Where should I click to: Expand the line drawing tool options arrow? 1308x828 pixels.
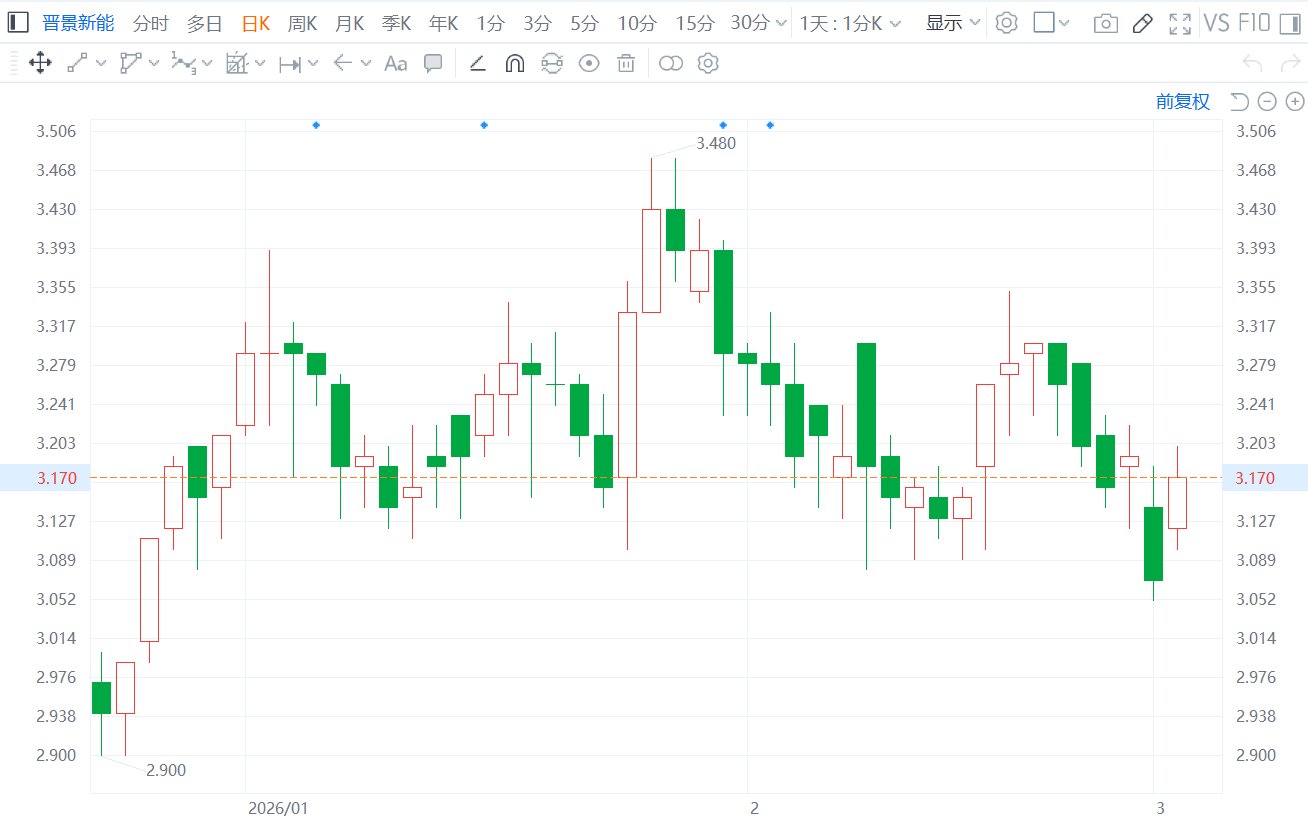coord(101,64)
